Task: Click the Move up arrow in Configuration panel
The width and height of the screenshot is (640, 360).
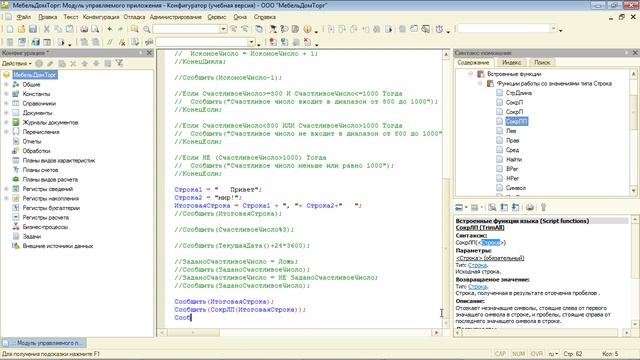Action: (x=84, y=63)
